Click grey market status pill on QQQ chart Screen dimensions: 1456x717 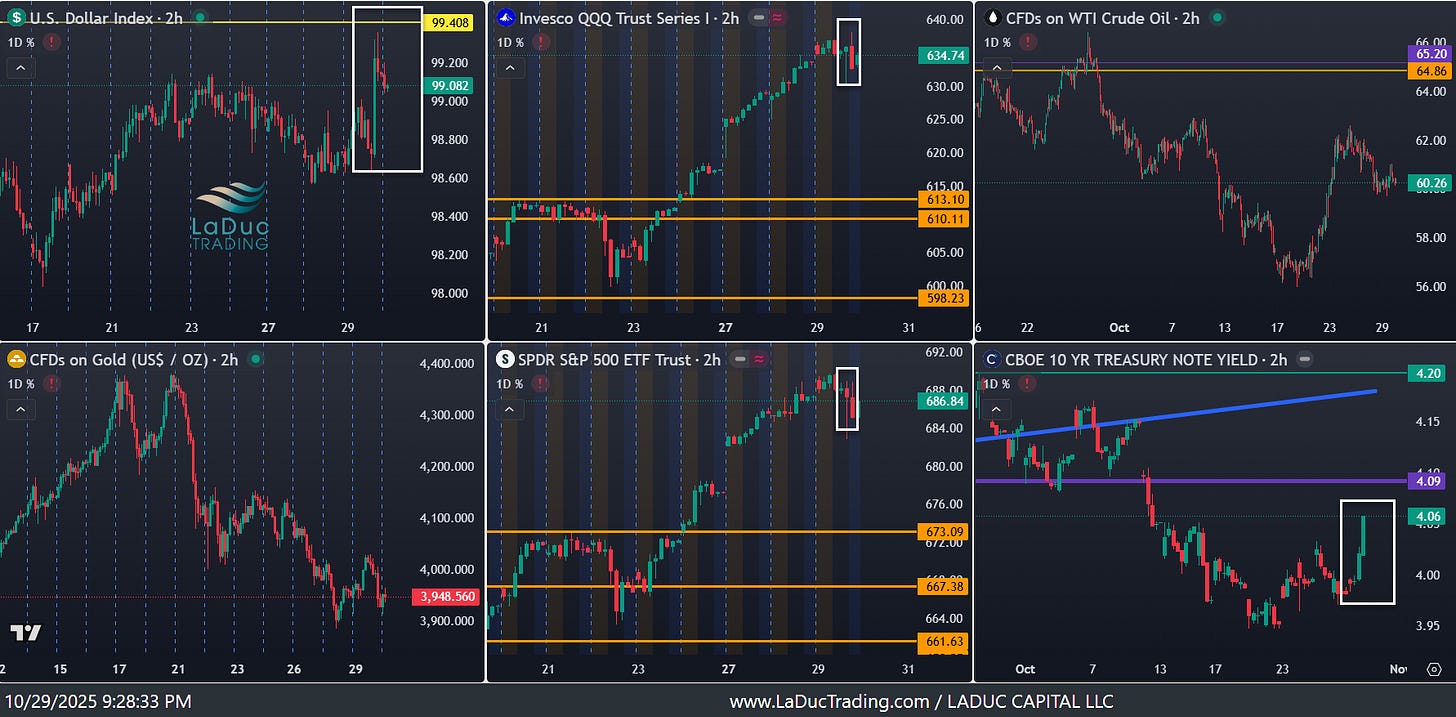coord(759,18)
